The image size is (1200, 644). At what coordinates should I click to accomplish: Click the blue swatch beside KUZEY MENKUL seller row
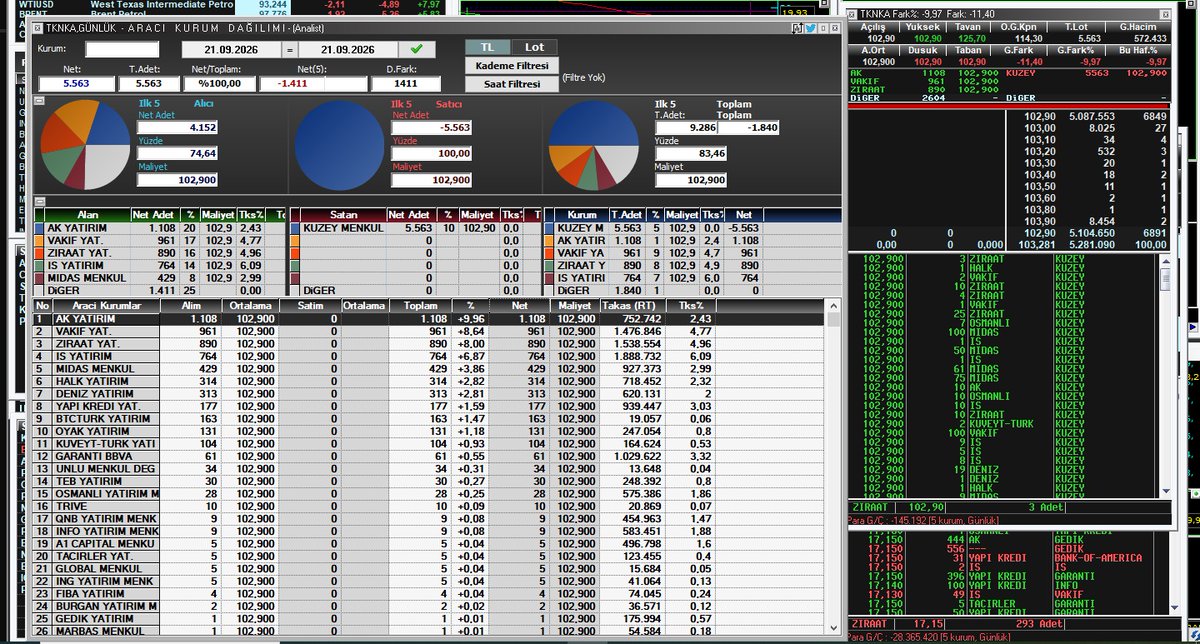[x=295, y=228]
